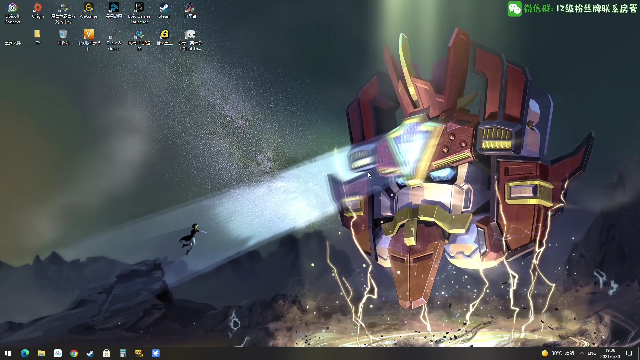
Task: Open Steam from the taskbar
Action: click(90, 353)
